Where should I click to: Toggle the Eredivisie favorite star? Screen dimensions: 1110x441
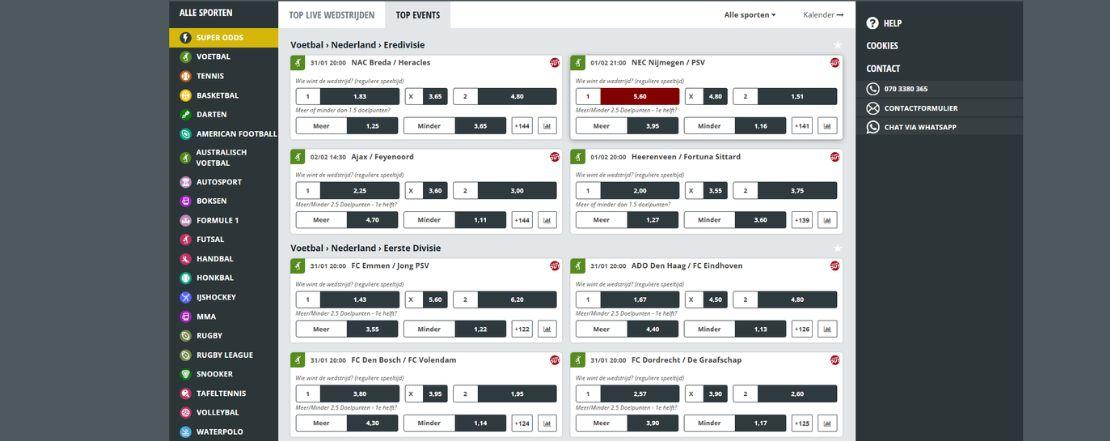coord(838,45)
